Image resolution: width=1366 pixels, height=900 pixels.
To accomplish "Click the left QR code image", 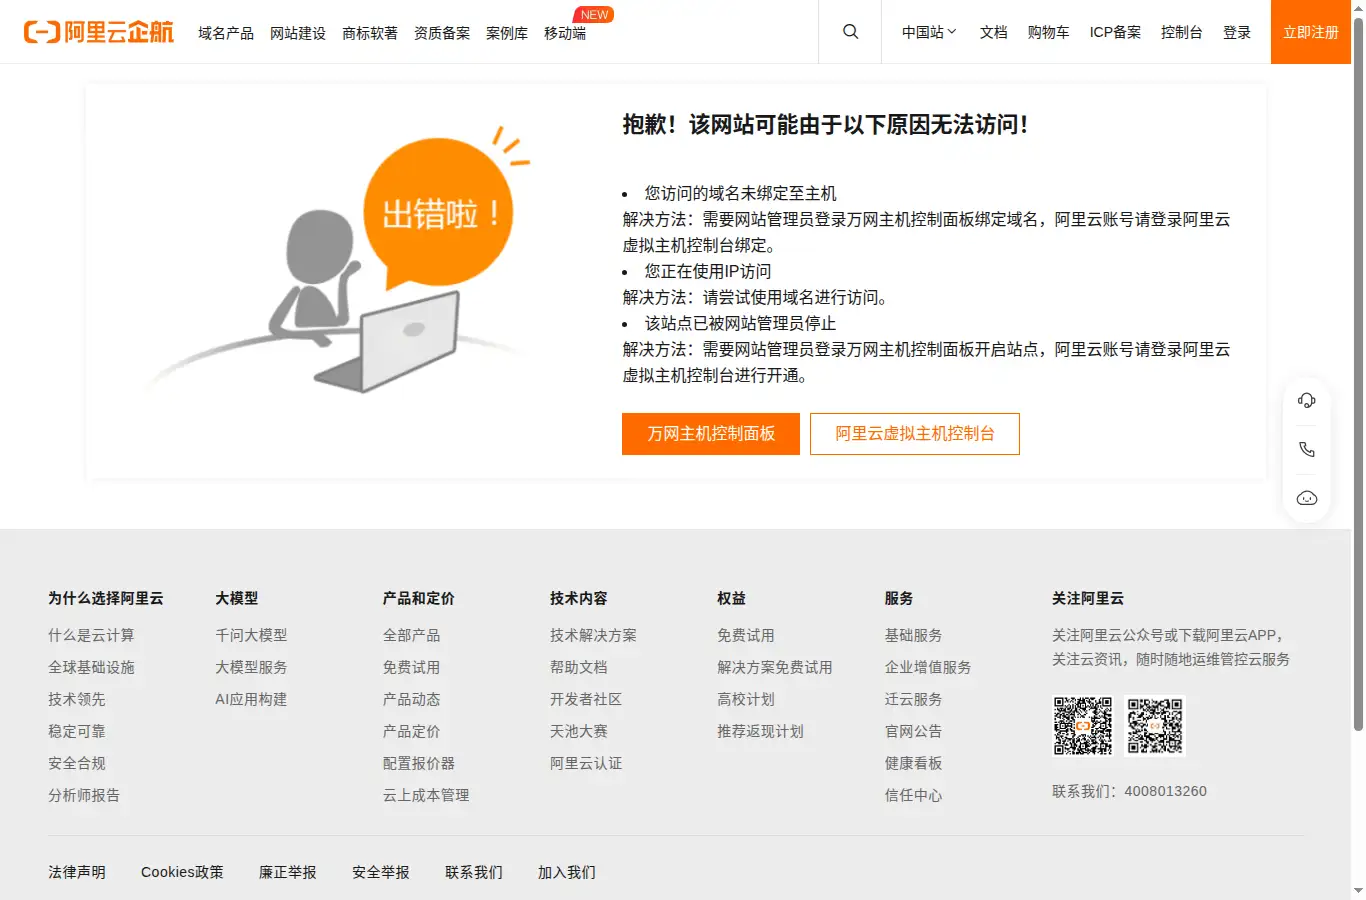I will pyautogui.click(x=1083, y=726).
